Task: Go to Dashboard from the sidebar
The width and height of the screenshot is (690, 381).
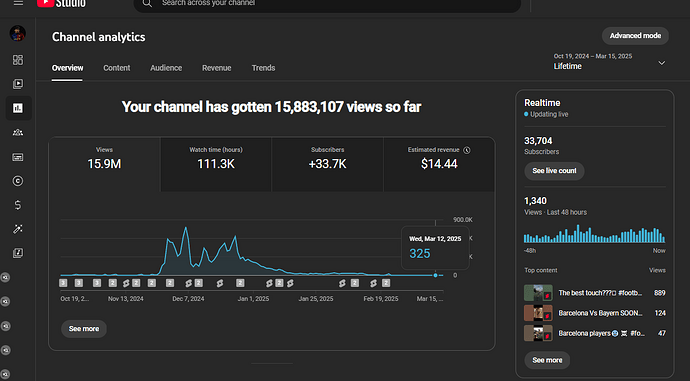Action: (18, 60)
